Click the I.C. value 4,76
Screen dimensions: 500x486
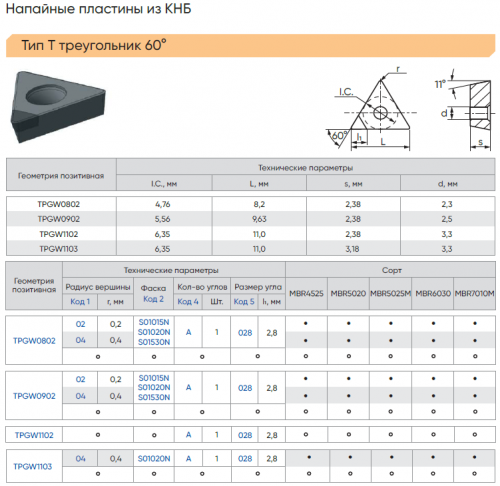163,204
